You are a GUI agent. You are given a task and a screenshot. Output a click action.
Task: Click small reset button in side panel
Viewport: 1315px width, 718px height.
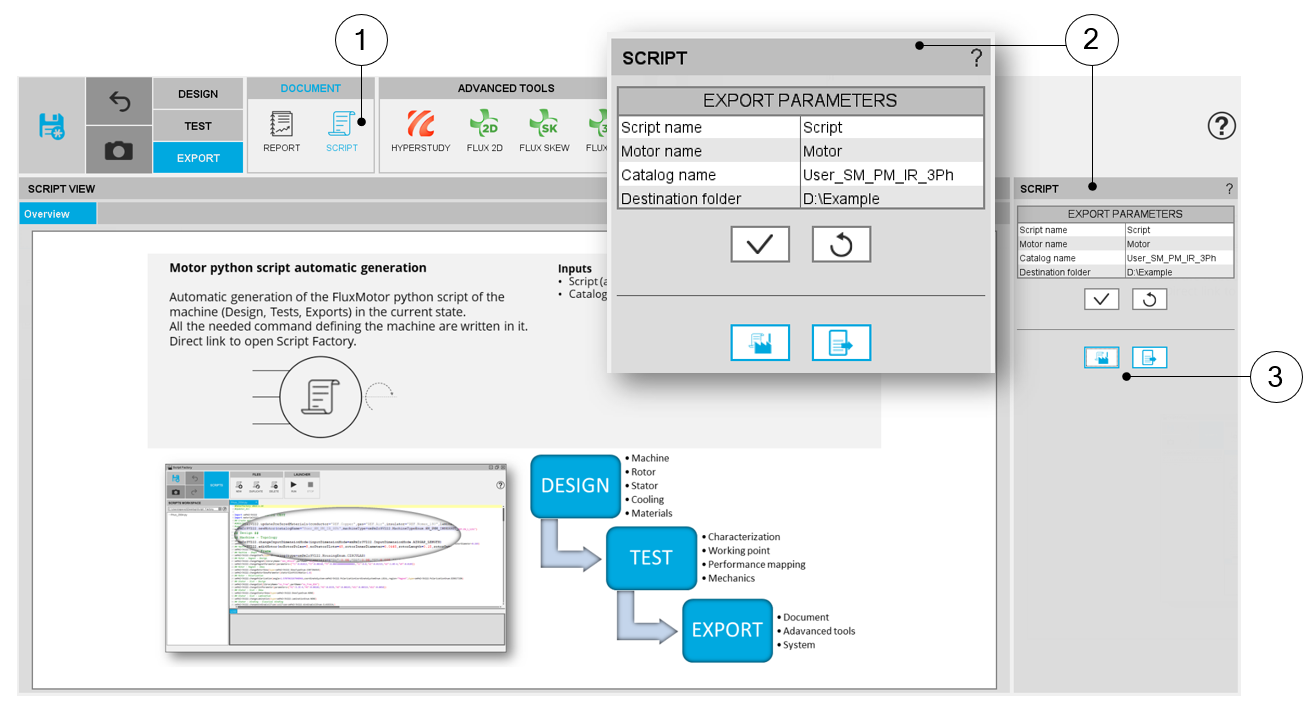coord(1149,299)
